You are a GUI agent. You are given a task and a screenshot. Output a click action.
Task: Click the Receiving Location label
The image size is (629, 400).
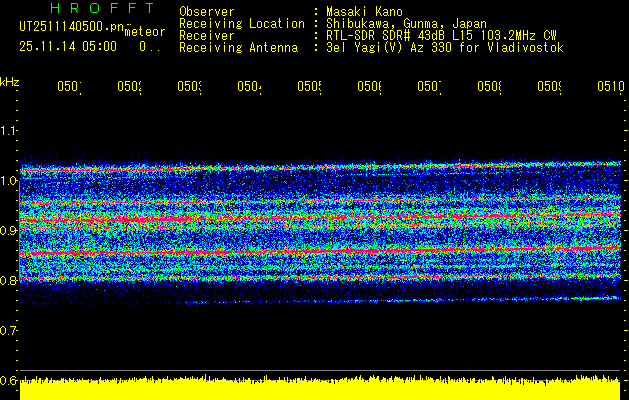242,24
